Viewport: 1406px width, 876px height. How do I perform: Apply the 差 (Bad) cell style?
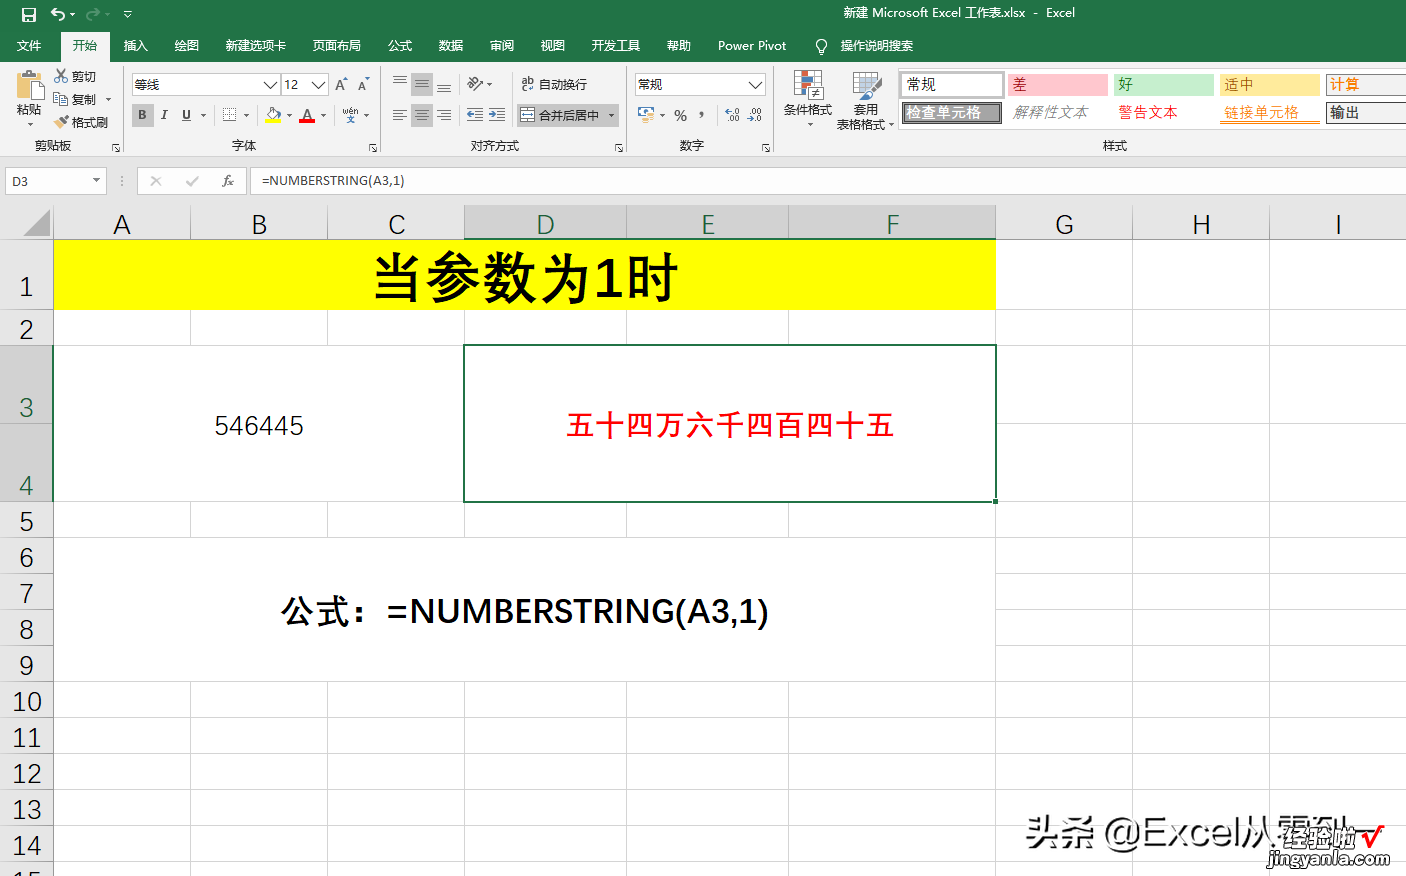click(1058, 85)
